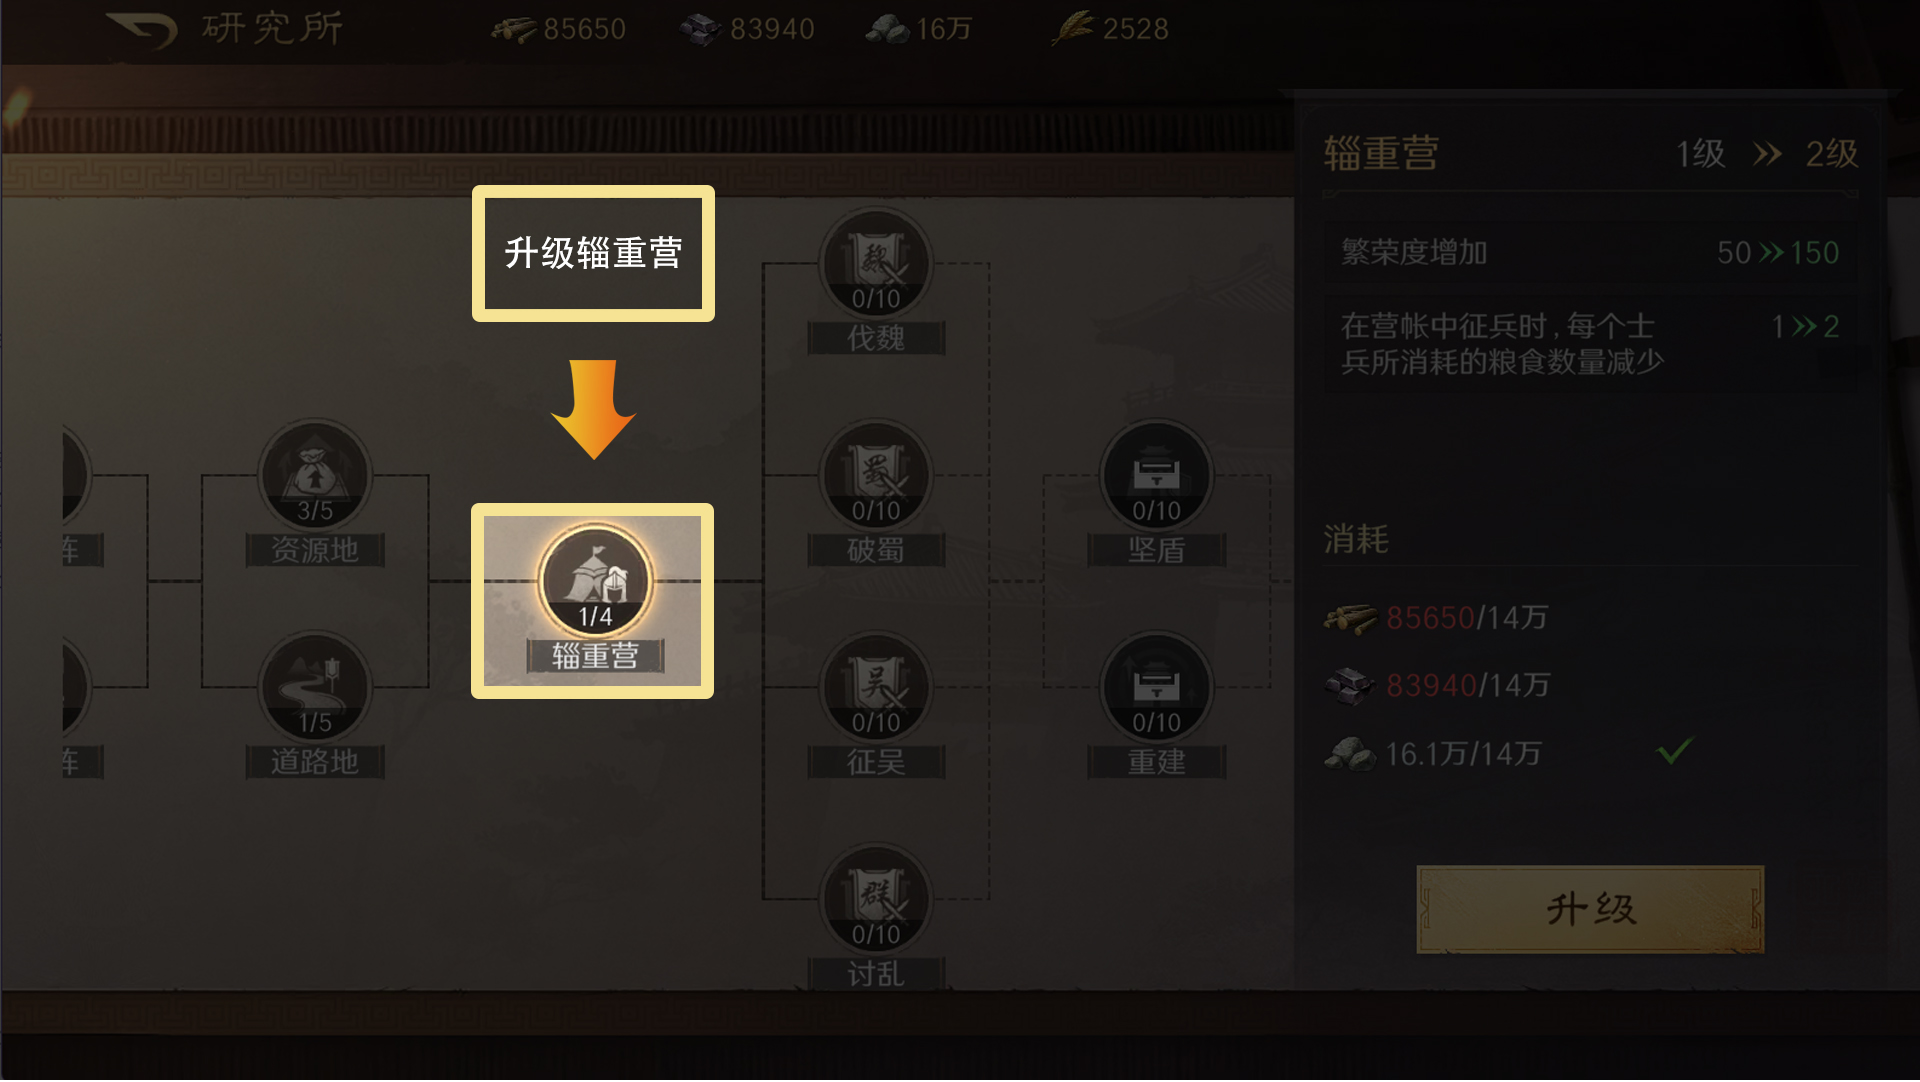
Task: Tap the wood resource counter 85650
Action: tap(559, 29)
